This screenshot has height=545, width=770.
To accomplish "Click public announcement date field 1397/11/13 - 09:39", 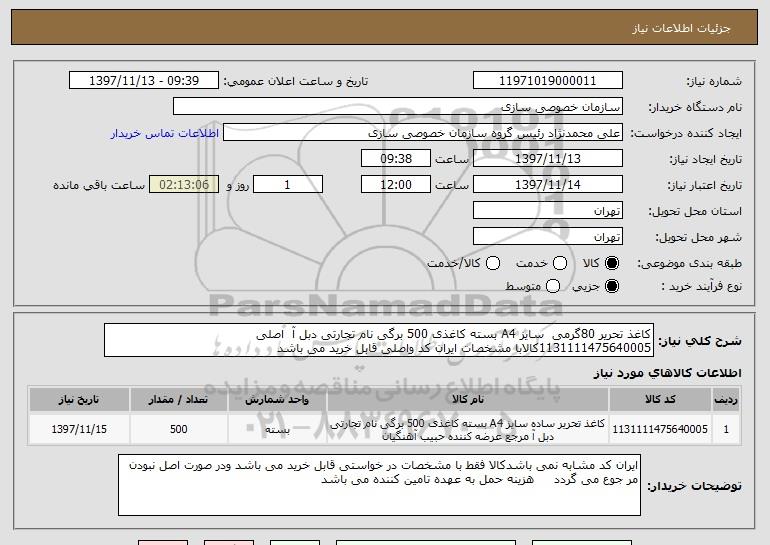I will [144, 81].
